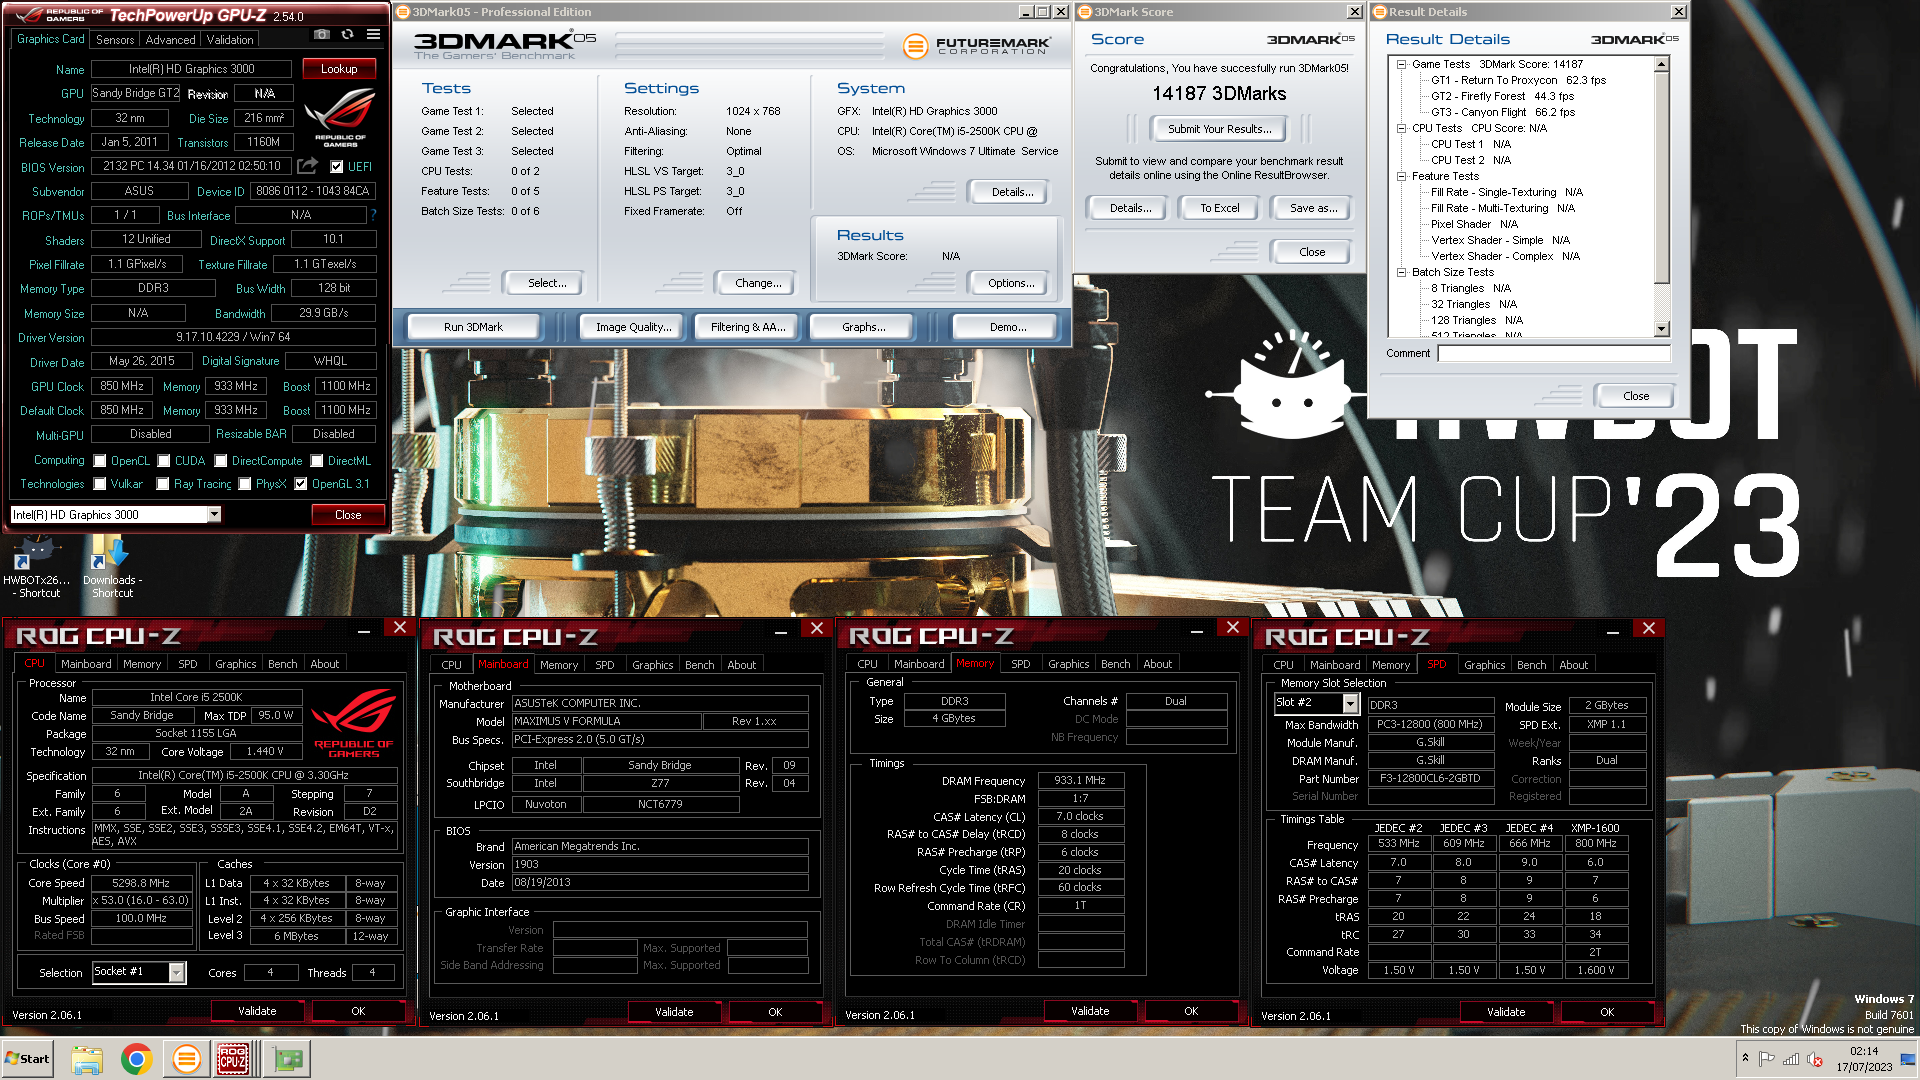Toggle the OpenGL 3.1 checkbox
The image size is (1920, 1080).
301,484
